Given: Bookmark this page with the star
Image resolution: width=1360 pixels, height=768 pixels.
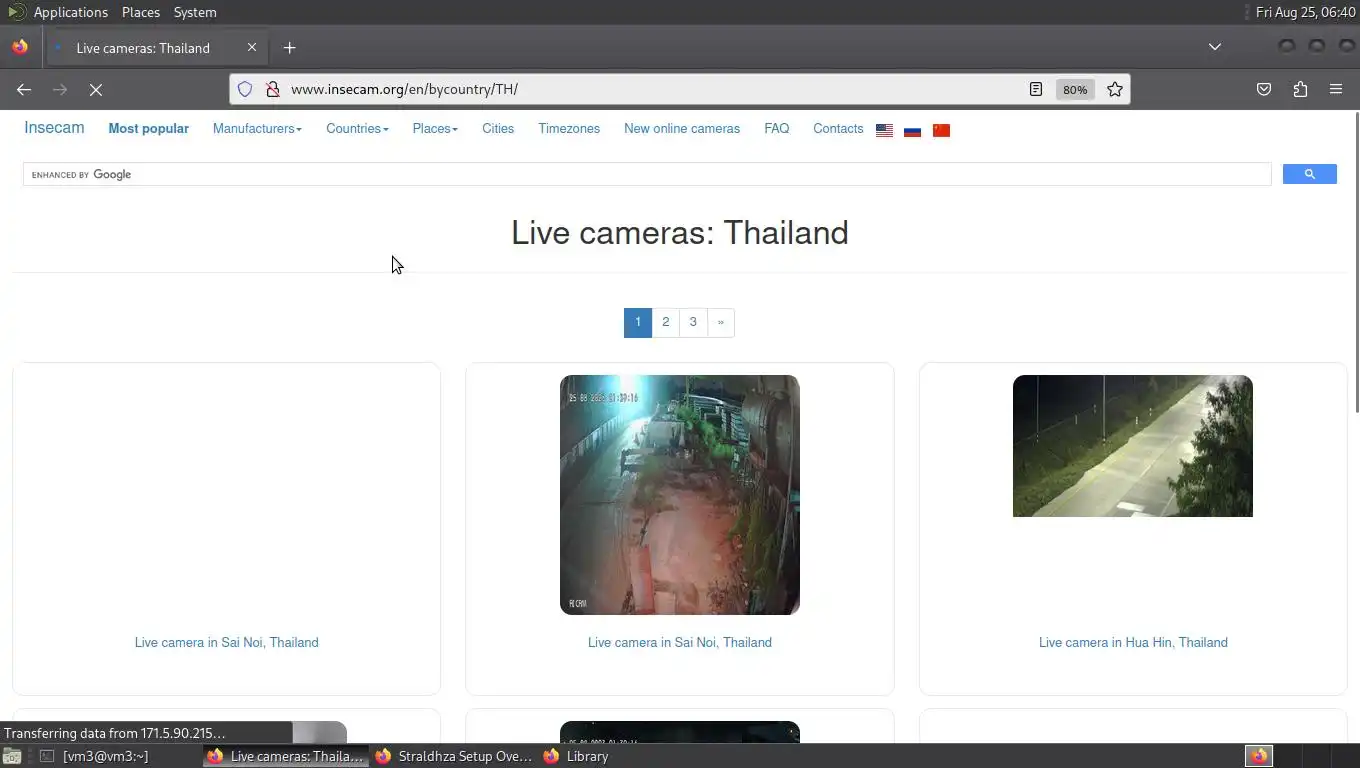Looking at the screenshot, I should pos(1115,89).
